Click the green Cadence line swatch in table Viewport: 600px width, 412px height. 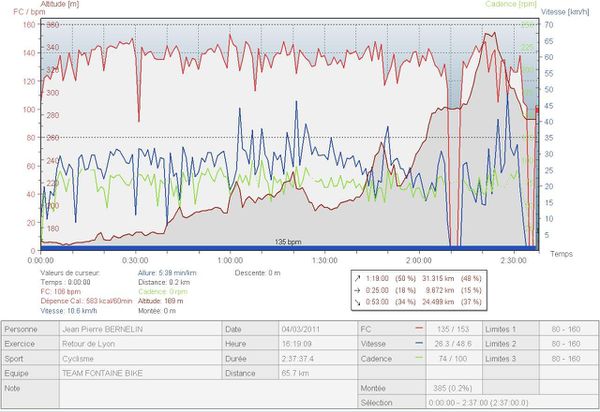point(419,358)
